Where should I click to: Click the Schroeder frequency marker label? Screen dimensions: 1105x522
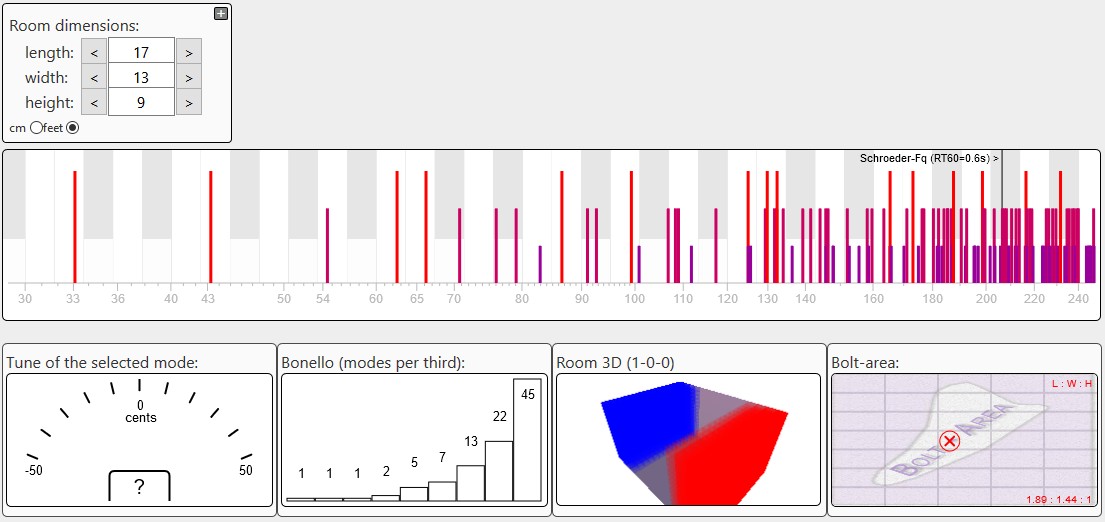(x=928, y=158)
